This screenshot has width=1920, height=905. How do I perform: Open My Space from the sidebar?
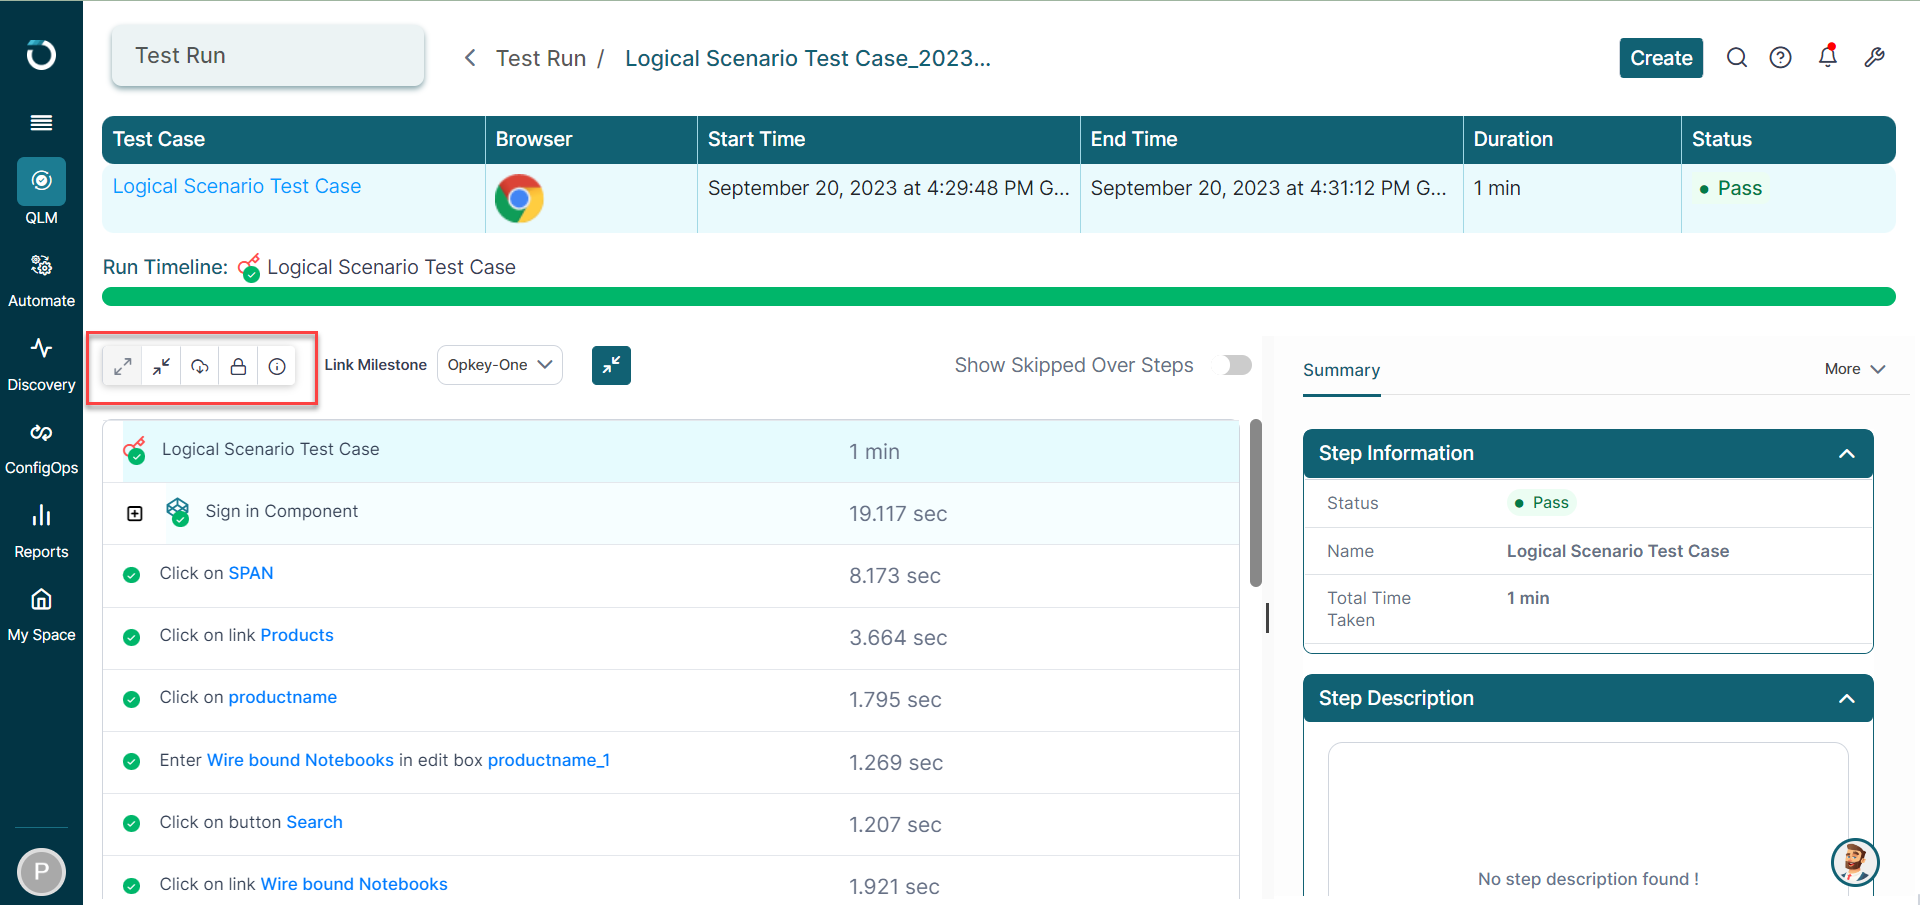pyautogui.click(x=41, y=614)
